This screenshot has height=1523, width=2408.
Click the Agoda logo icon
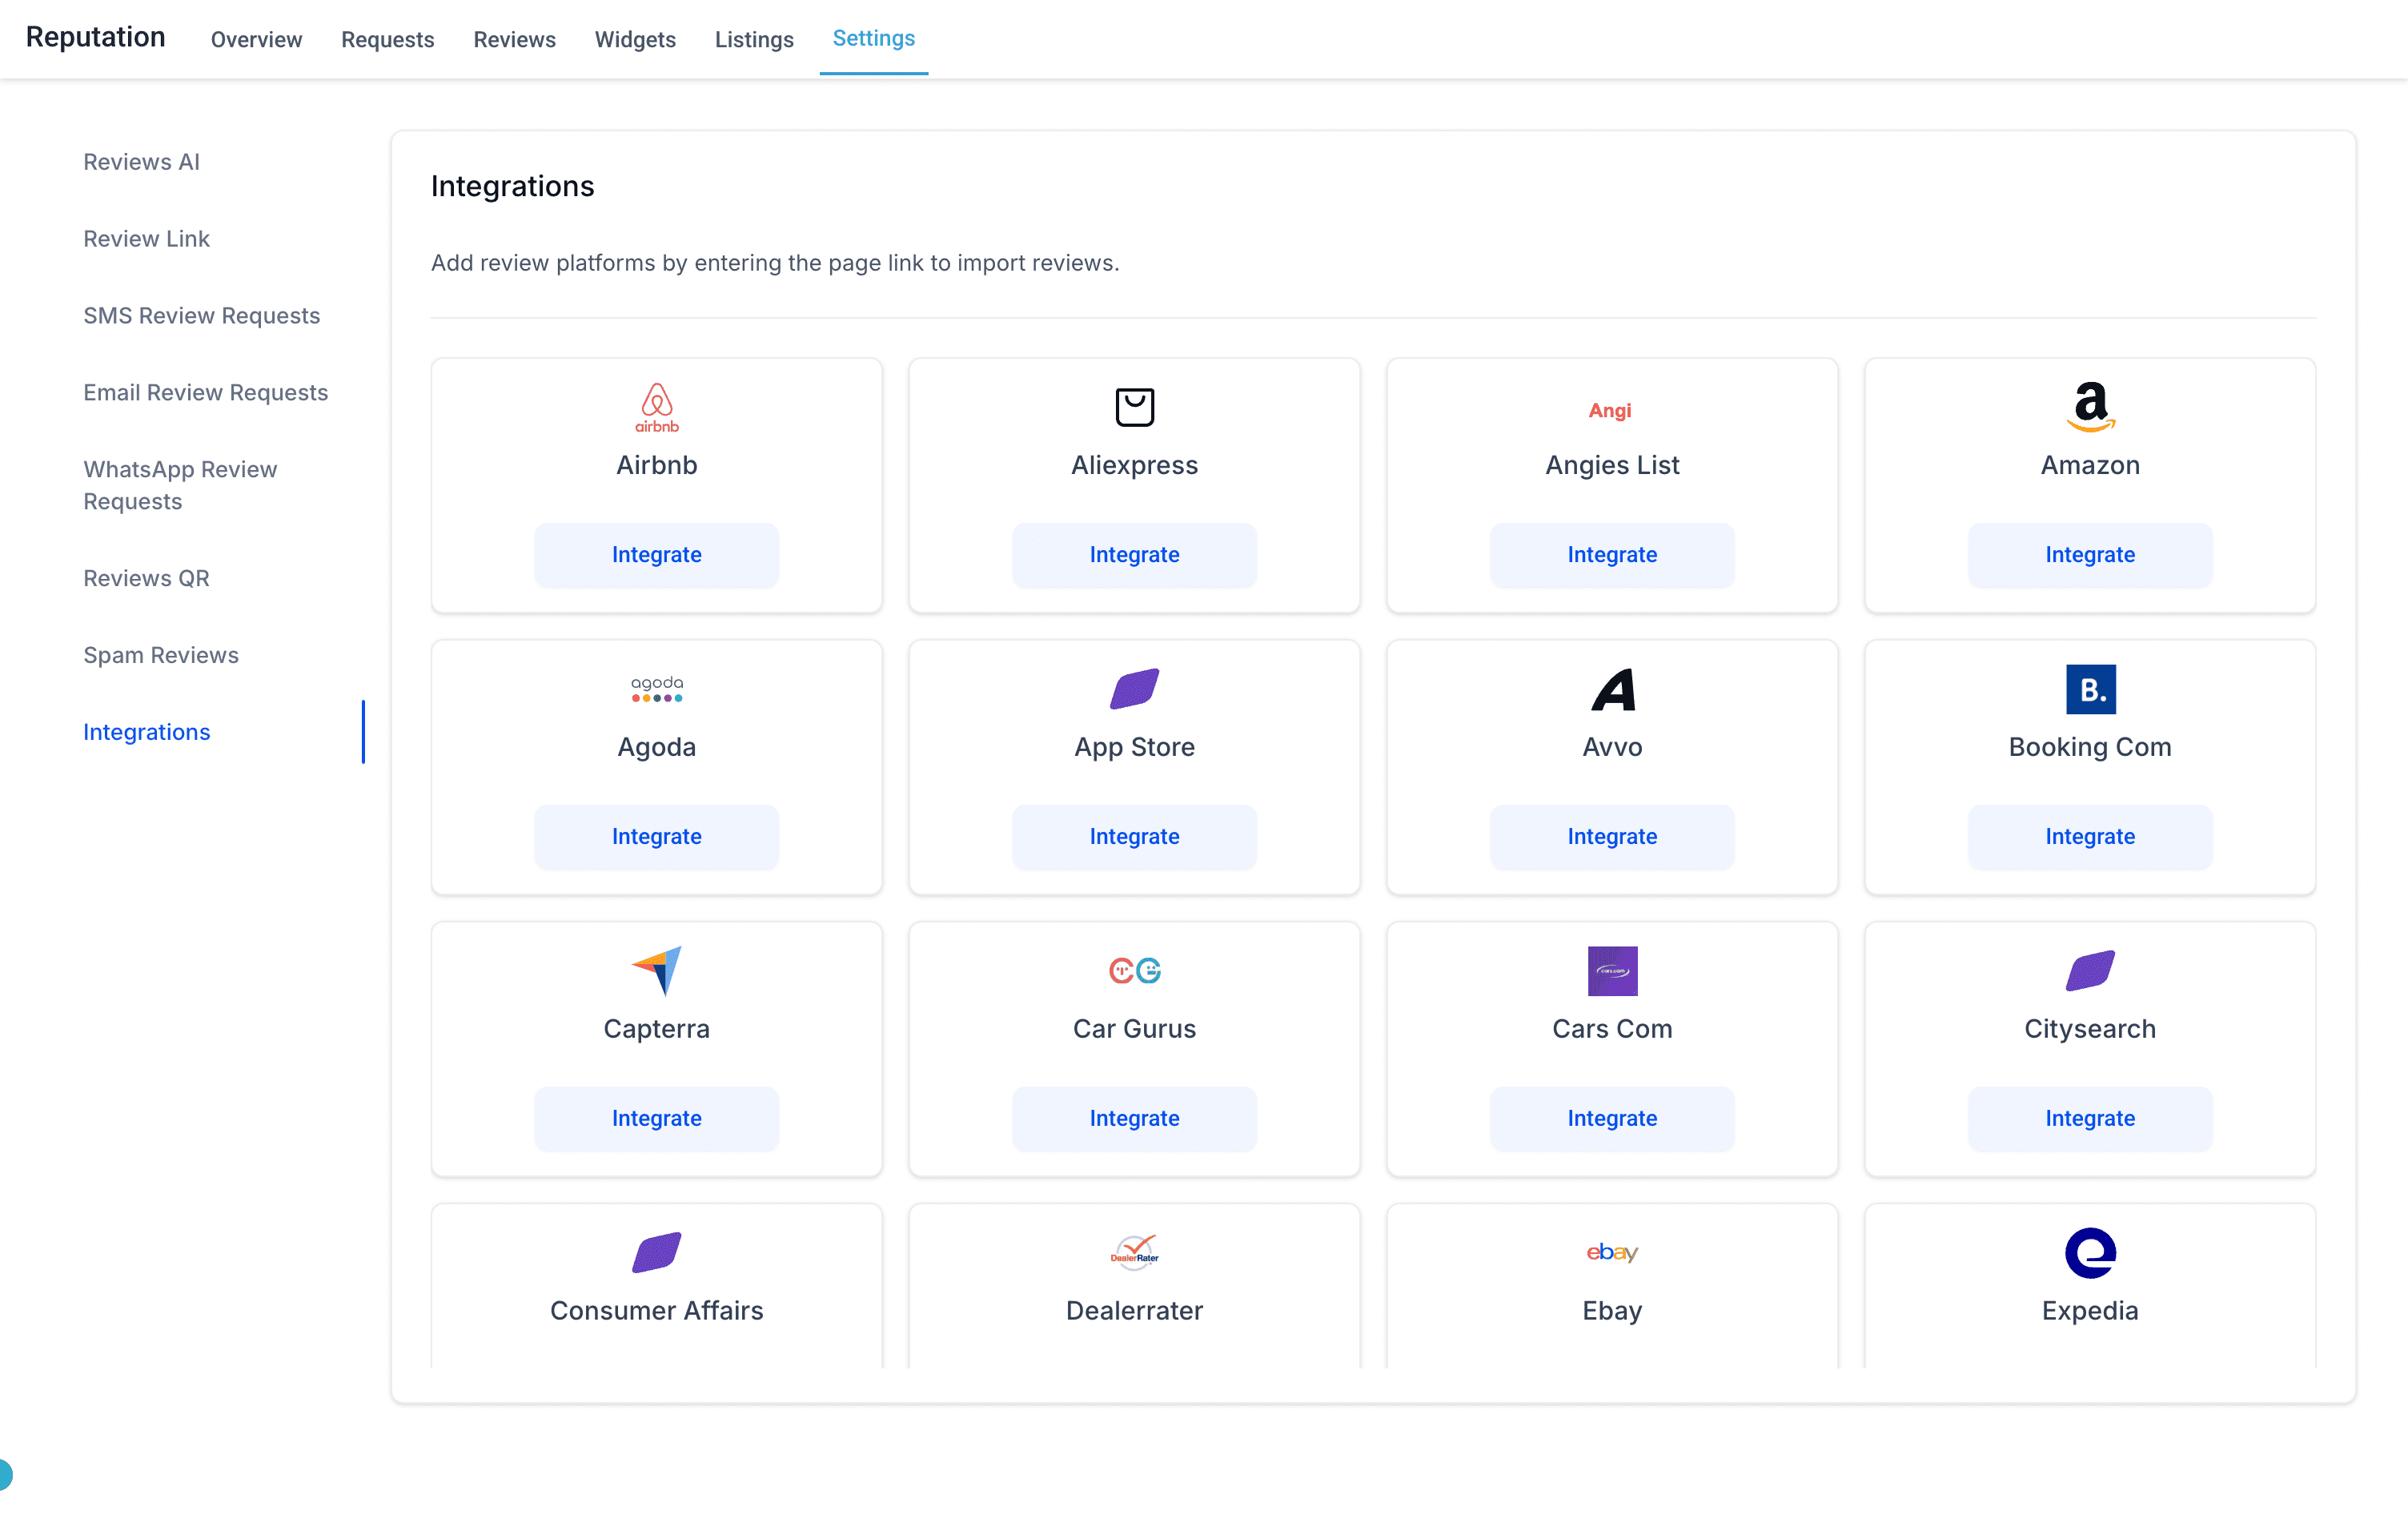click(x=656, y=689)
